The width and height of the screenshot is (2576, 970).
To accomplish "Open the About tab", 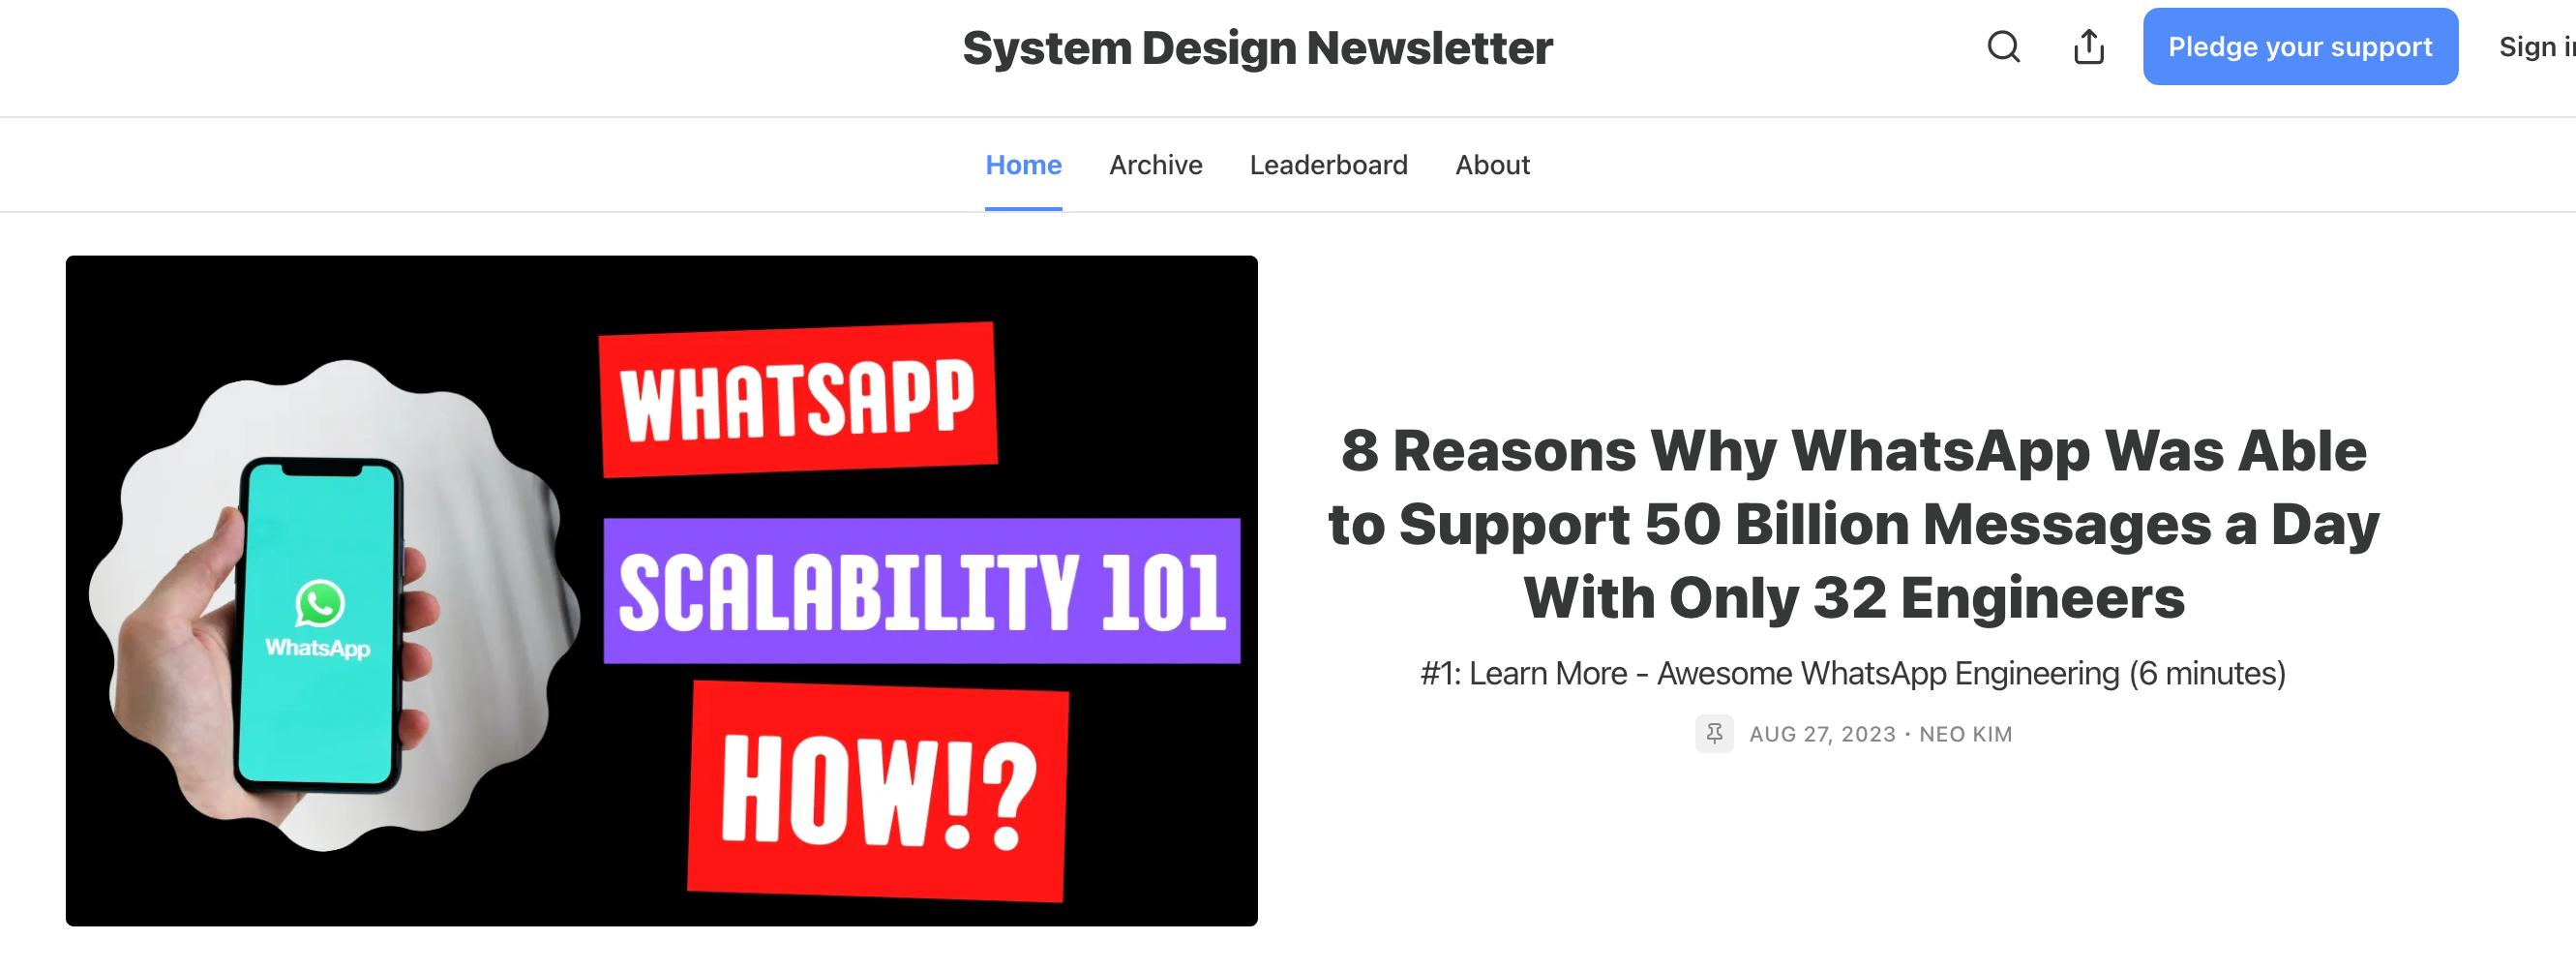I will 1492,165.
